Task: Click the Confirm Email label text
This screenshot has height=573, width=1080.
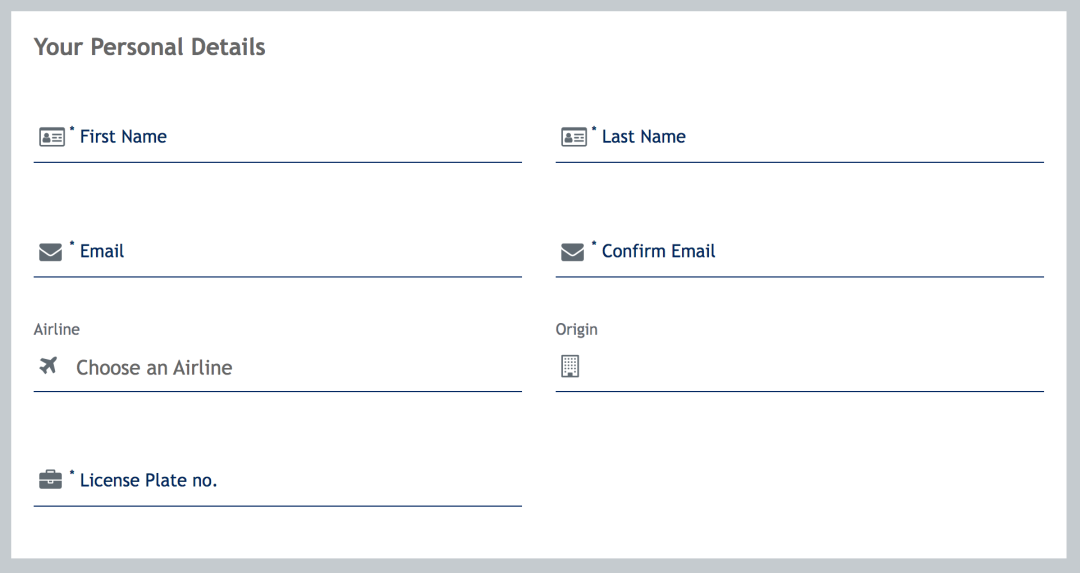Action: pos(658,251)
